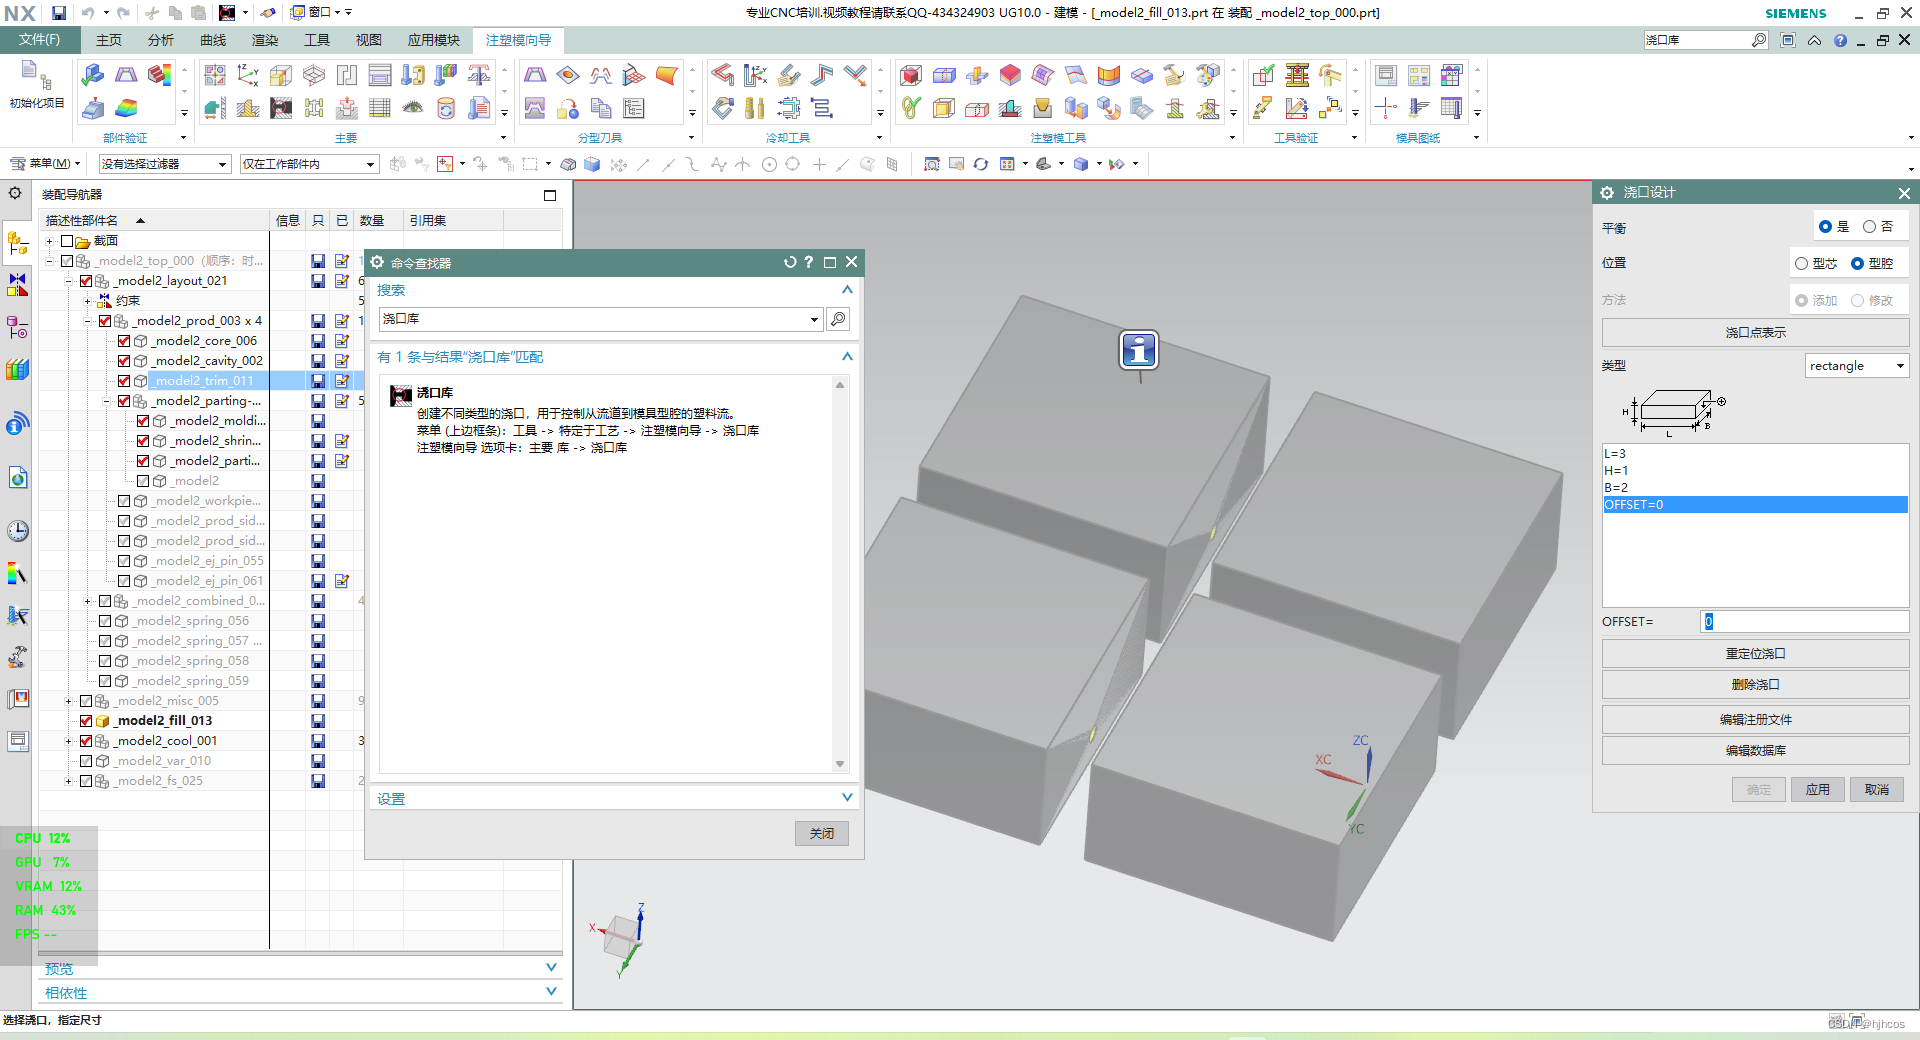
Task: Switch to the 曲线 ribbon tab
Action: tap(213, 40)
